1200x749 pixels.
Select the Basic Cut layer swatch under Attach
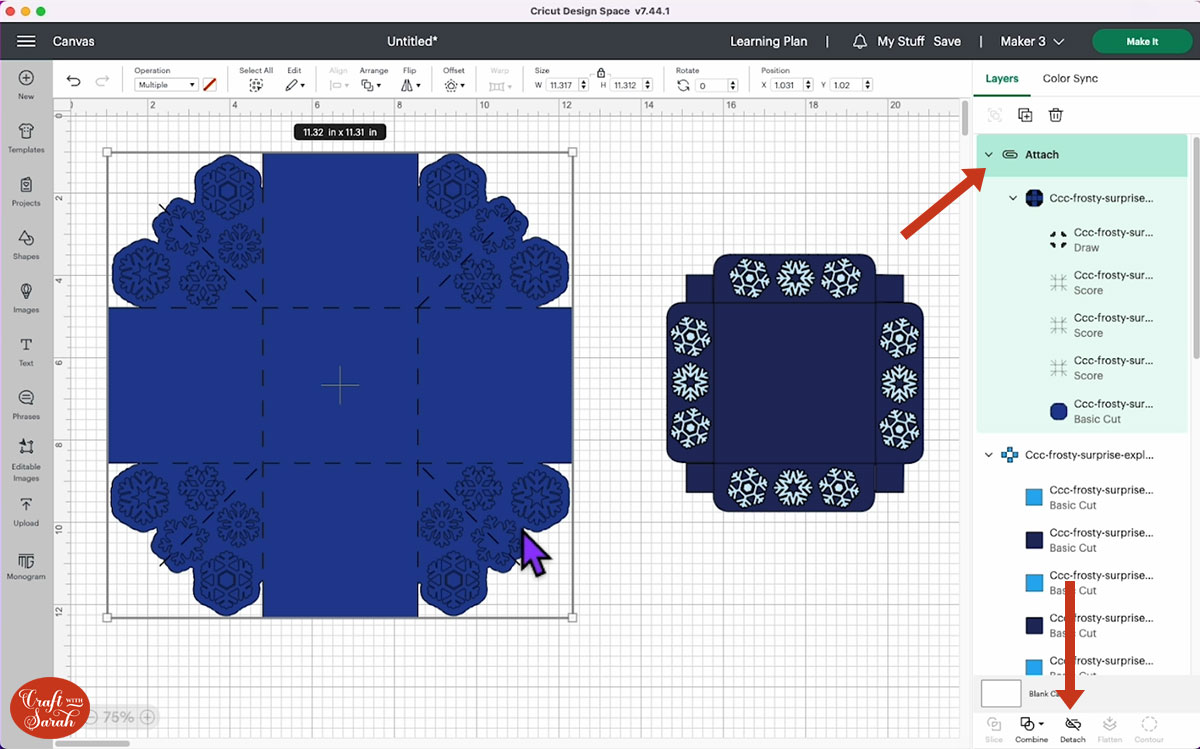tap(1058, 411)
